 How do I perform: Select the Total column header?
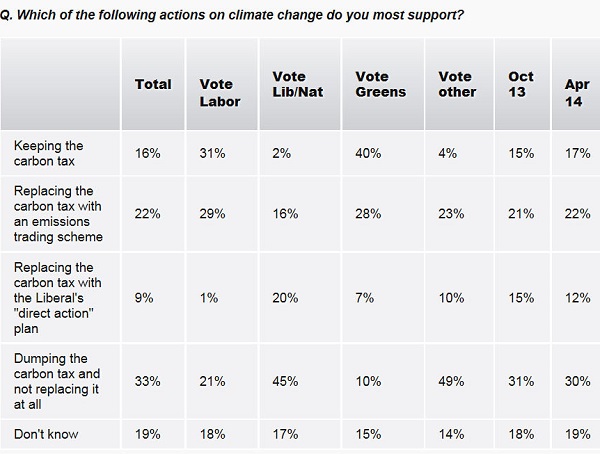point(153,85)
